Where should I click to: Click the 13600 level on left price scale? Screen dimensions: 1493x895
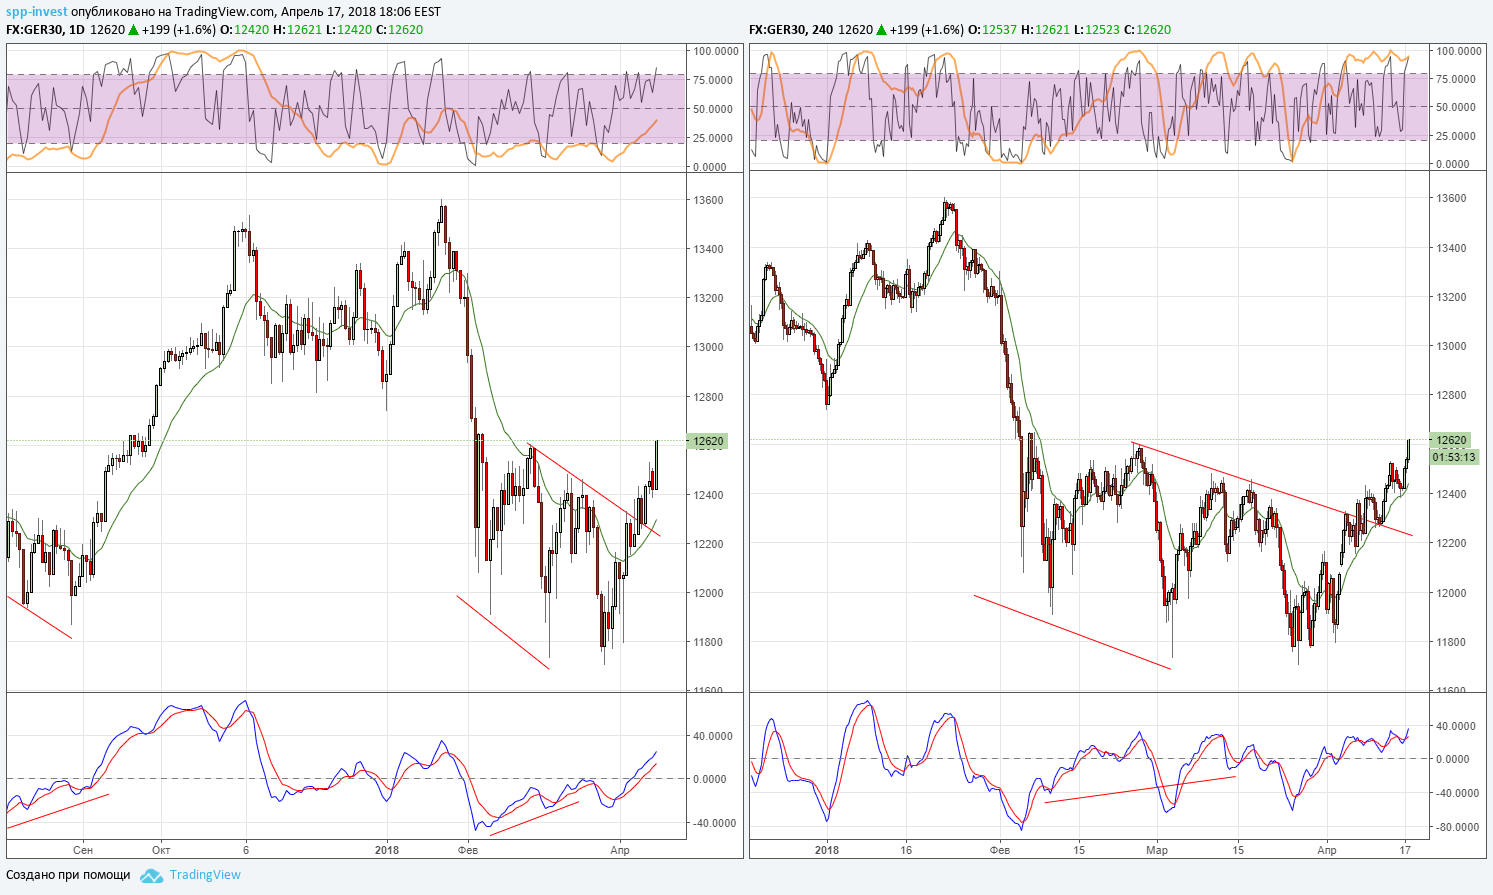click(x=708, y=200)
